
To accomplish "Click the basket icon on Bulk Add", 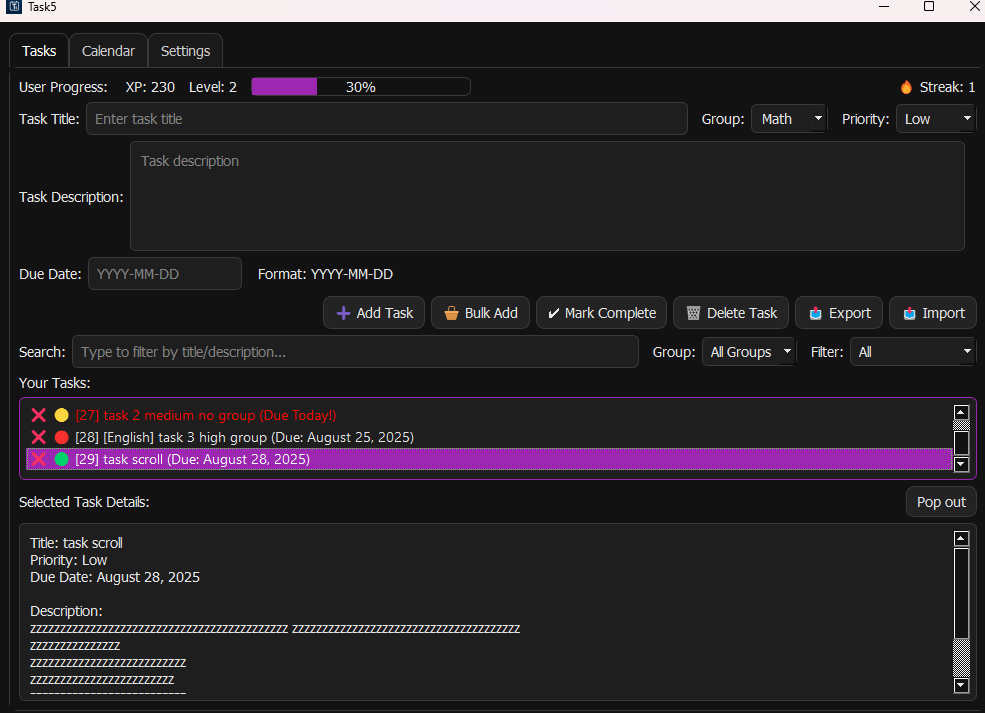I will point(451,313).
